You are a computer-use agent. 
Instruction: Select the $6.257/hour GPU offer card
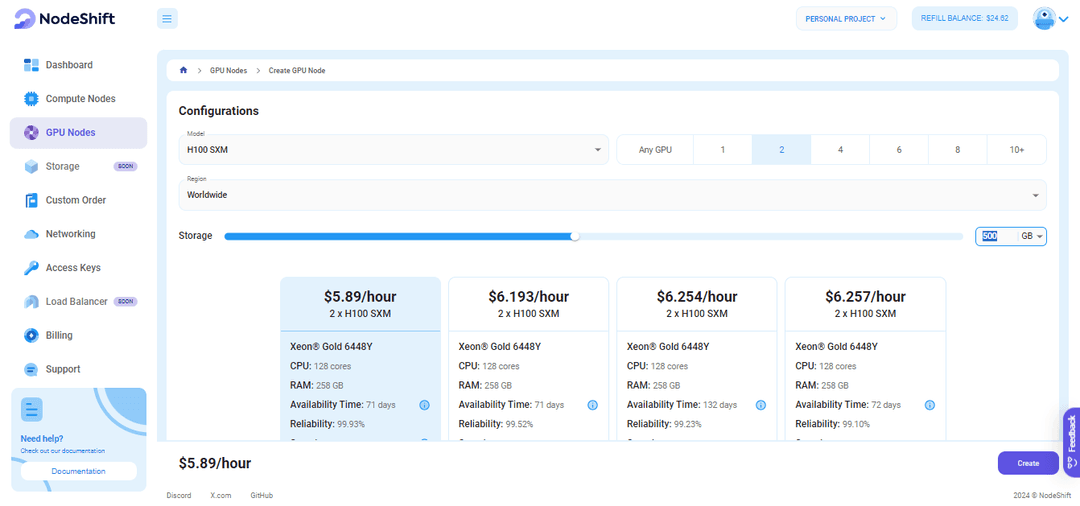865,358
